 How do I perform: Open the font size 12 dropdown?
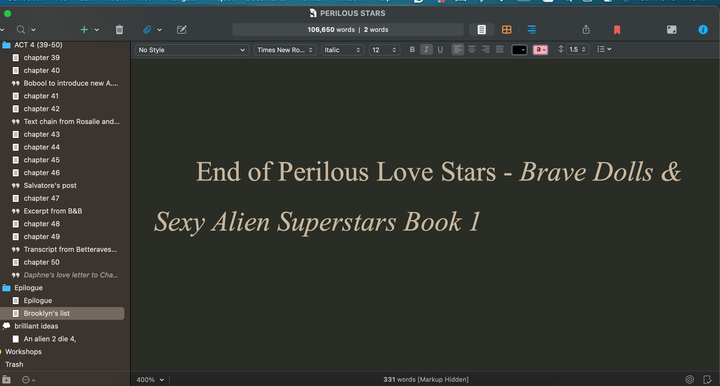point(384,50)
